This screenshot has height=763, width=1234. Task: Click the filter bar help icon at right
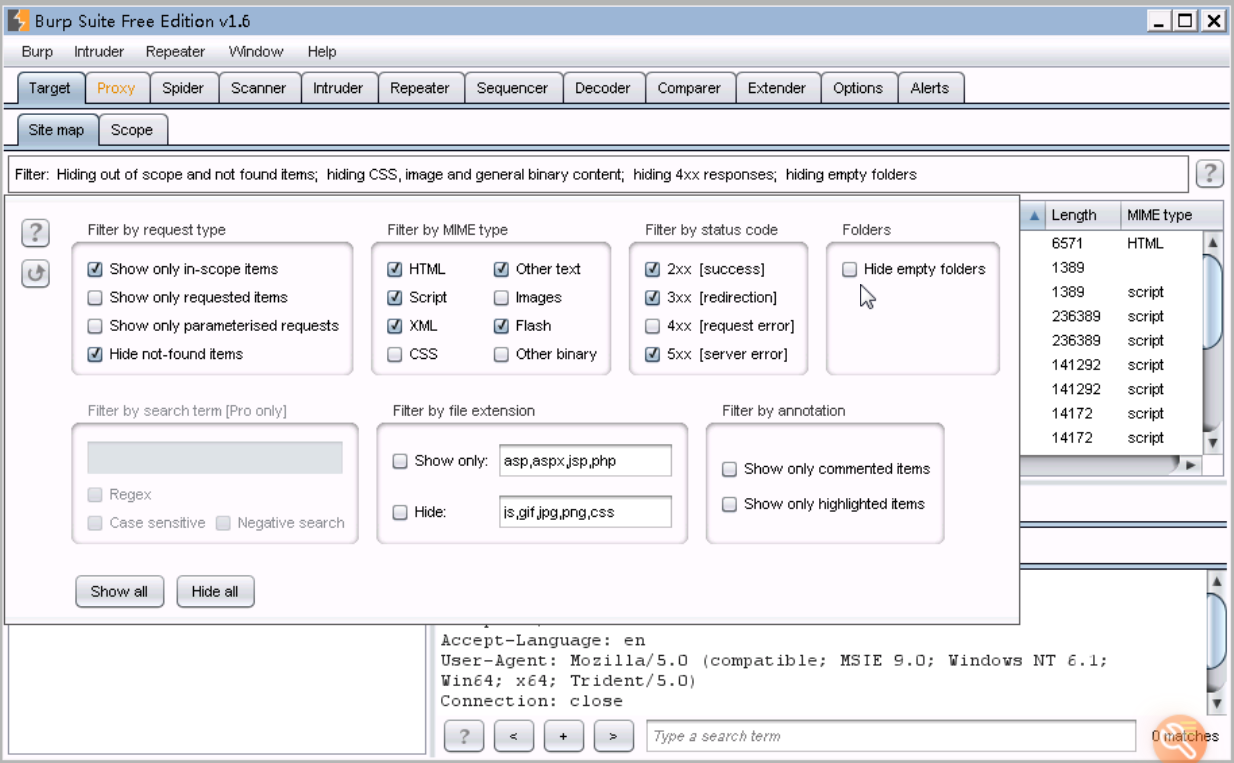click(1209, 174)
